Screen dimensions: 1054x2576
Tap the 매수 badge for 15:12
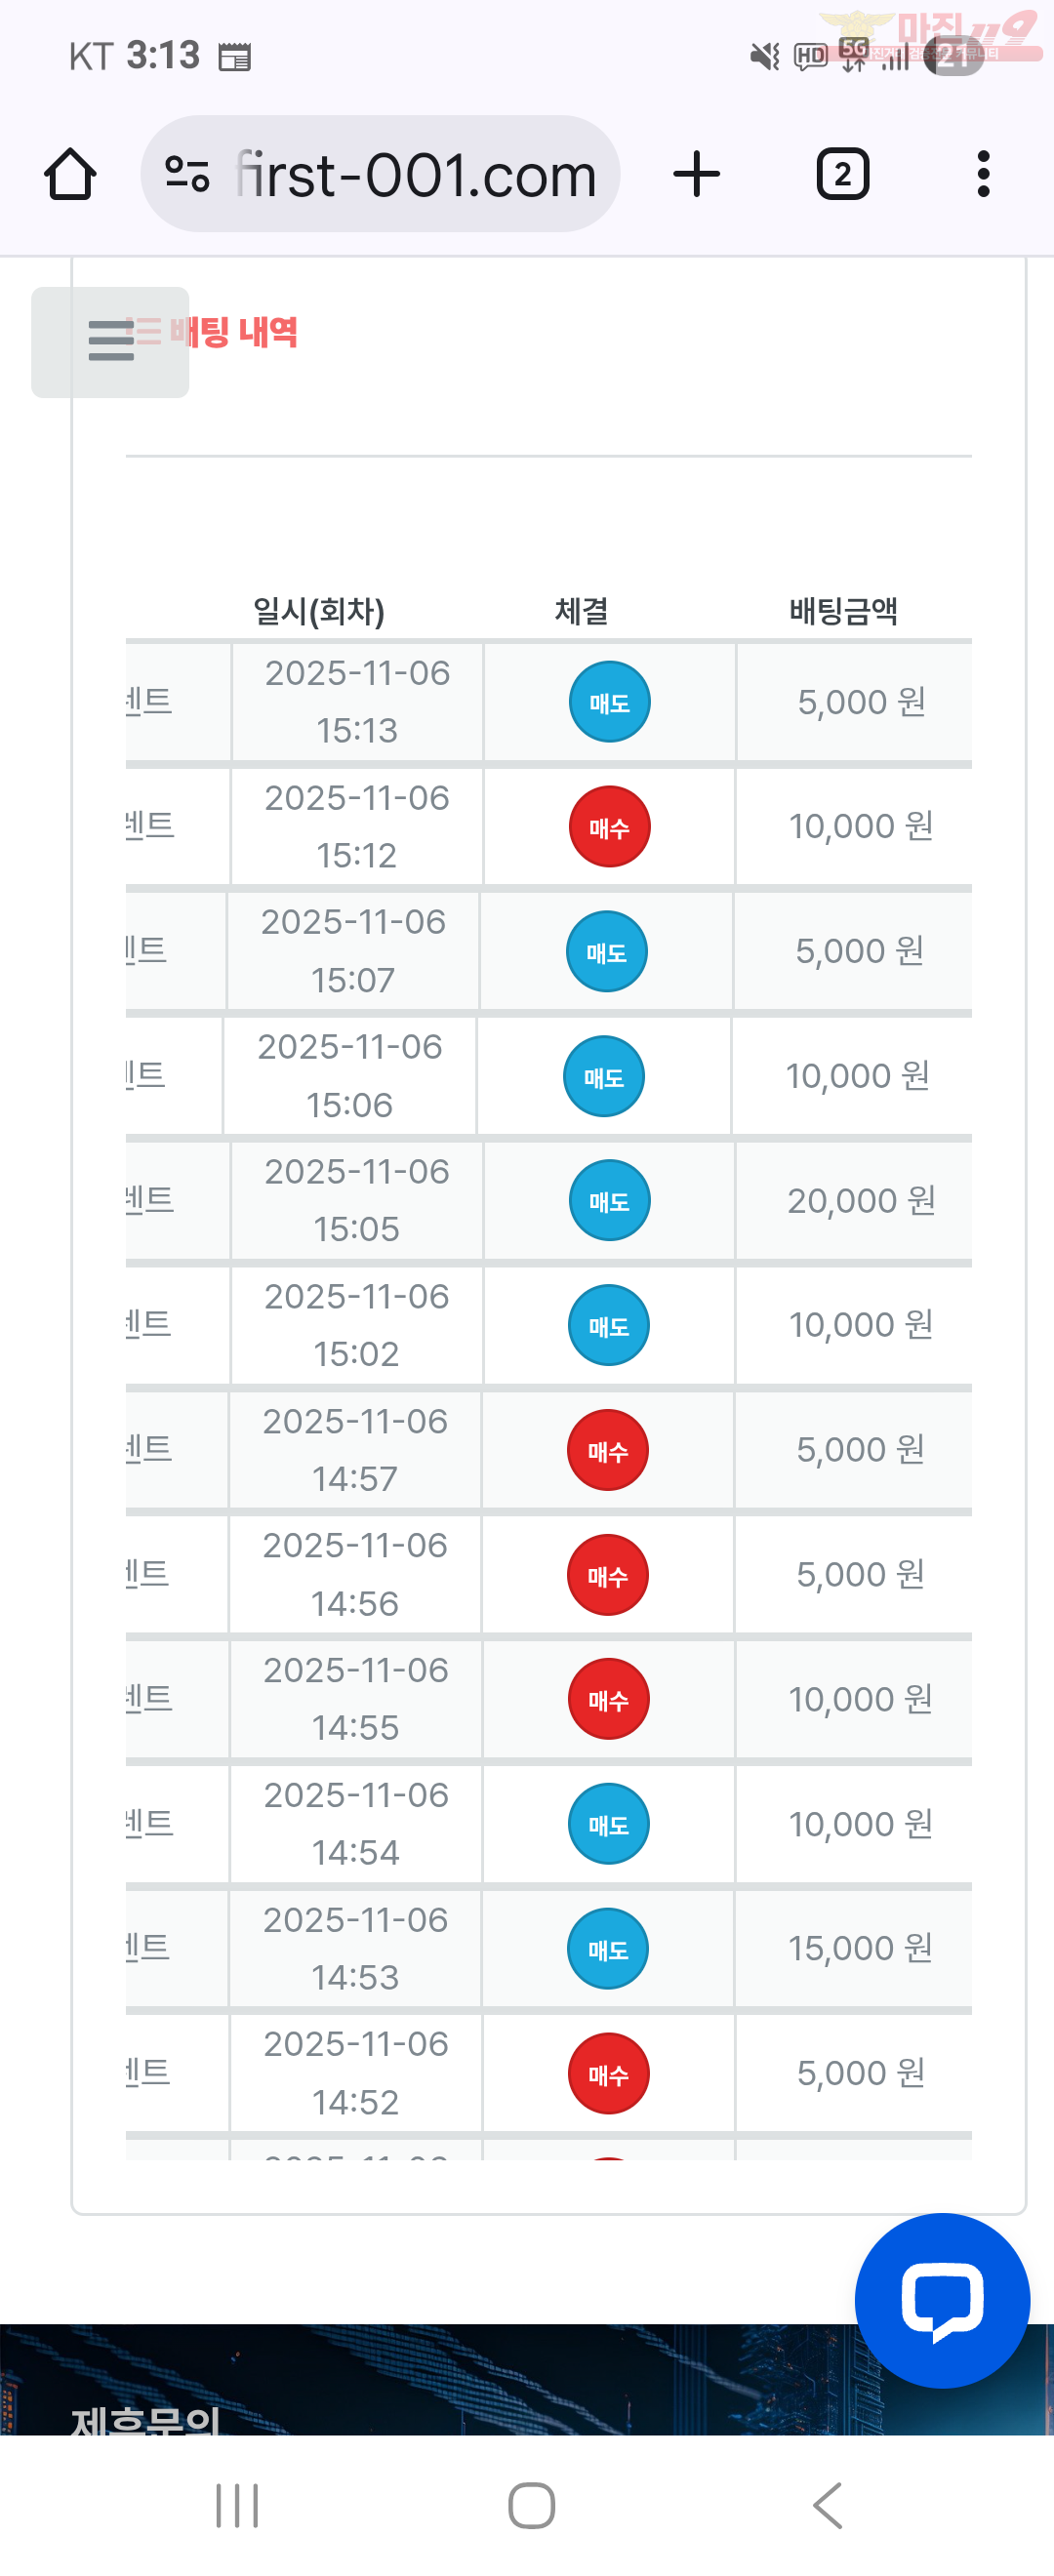click(609, 827)
